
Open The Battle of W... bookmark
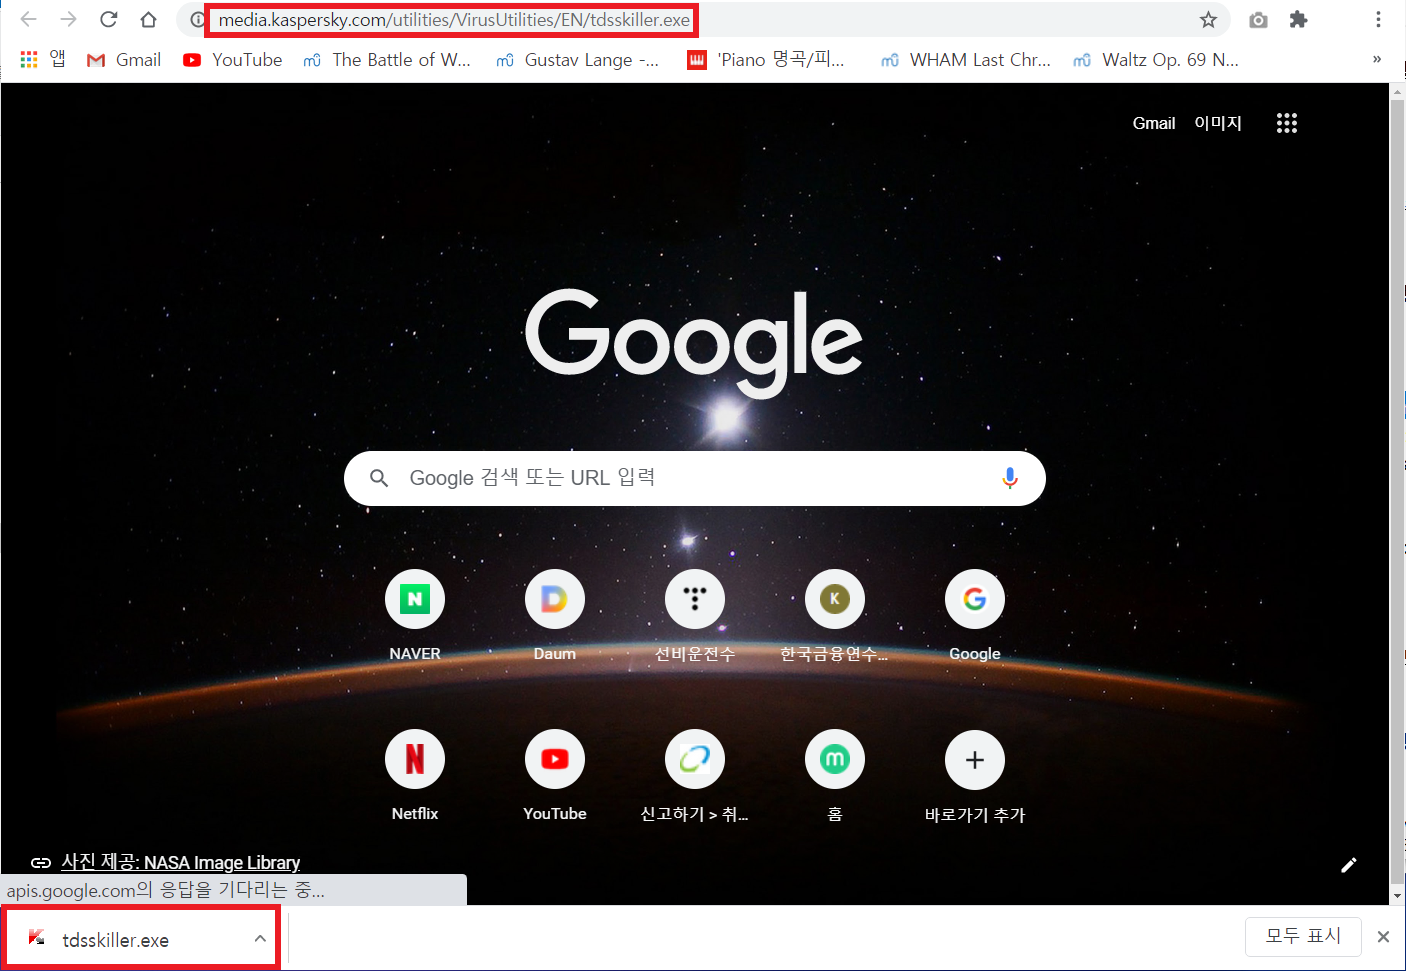(x=387, y=60)
